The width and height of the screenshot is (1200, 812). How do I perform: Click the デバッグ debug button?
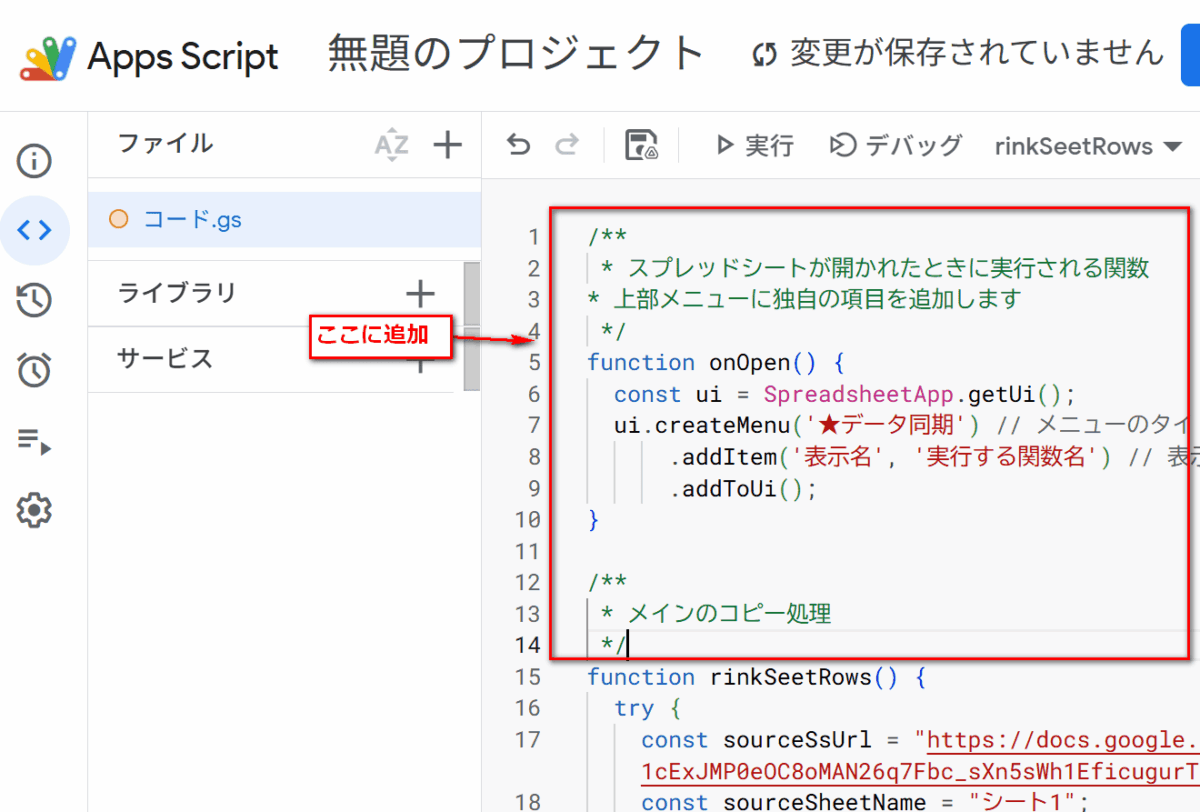pyautogui.click(x=896, y=146)
